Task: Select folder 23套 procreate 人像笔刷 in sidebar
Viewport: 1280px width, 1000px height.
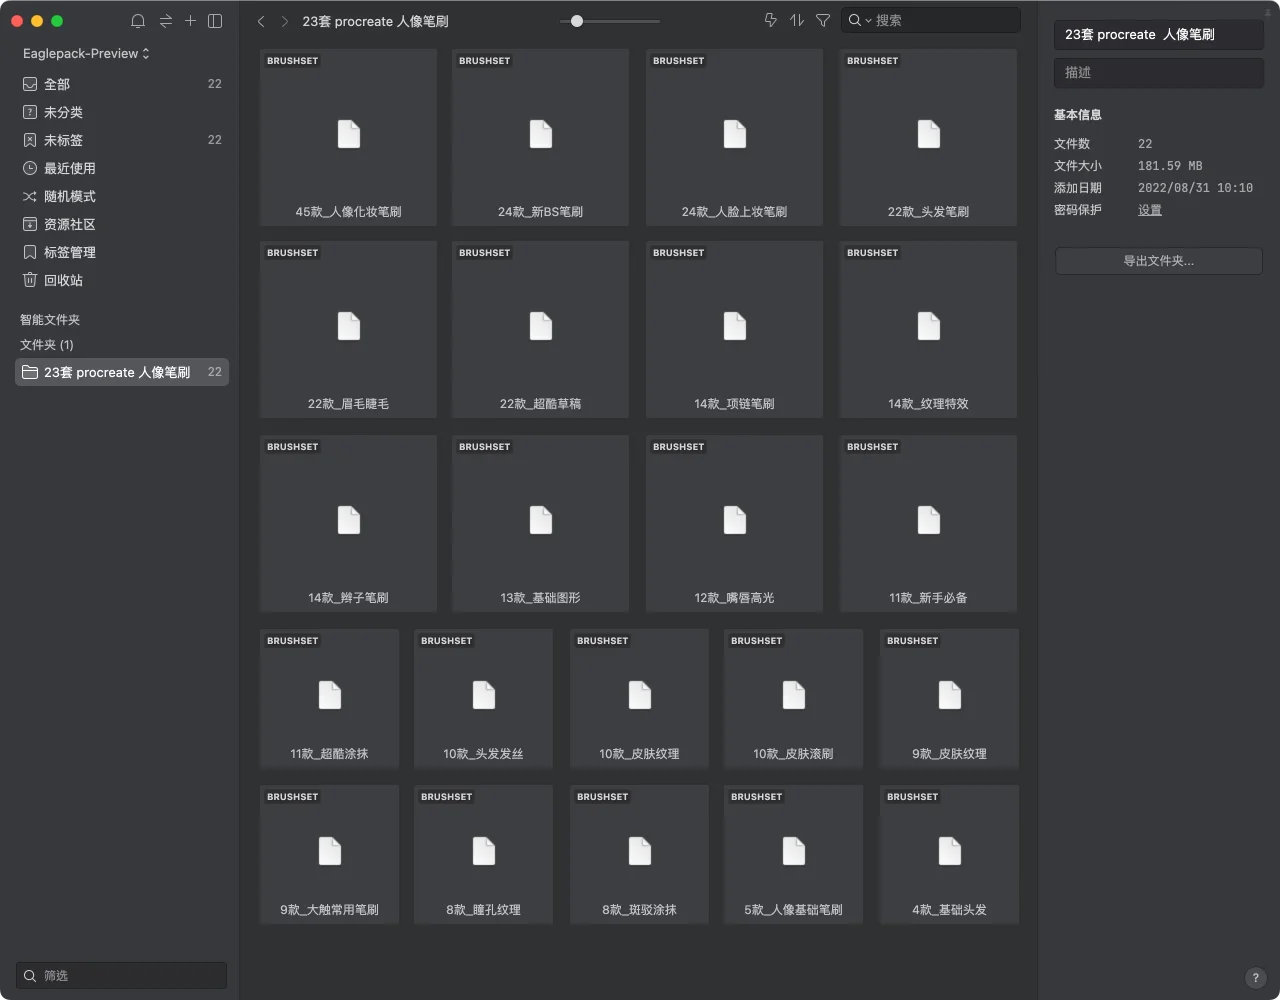Action: tap(122, 372)
